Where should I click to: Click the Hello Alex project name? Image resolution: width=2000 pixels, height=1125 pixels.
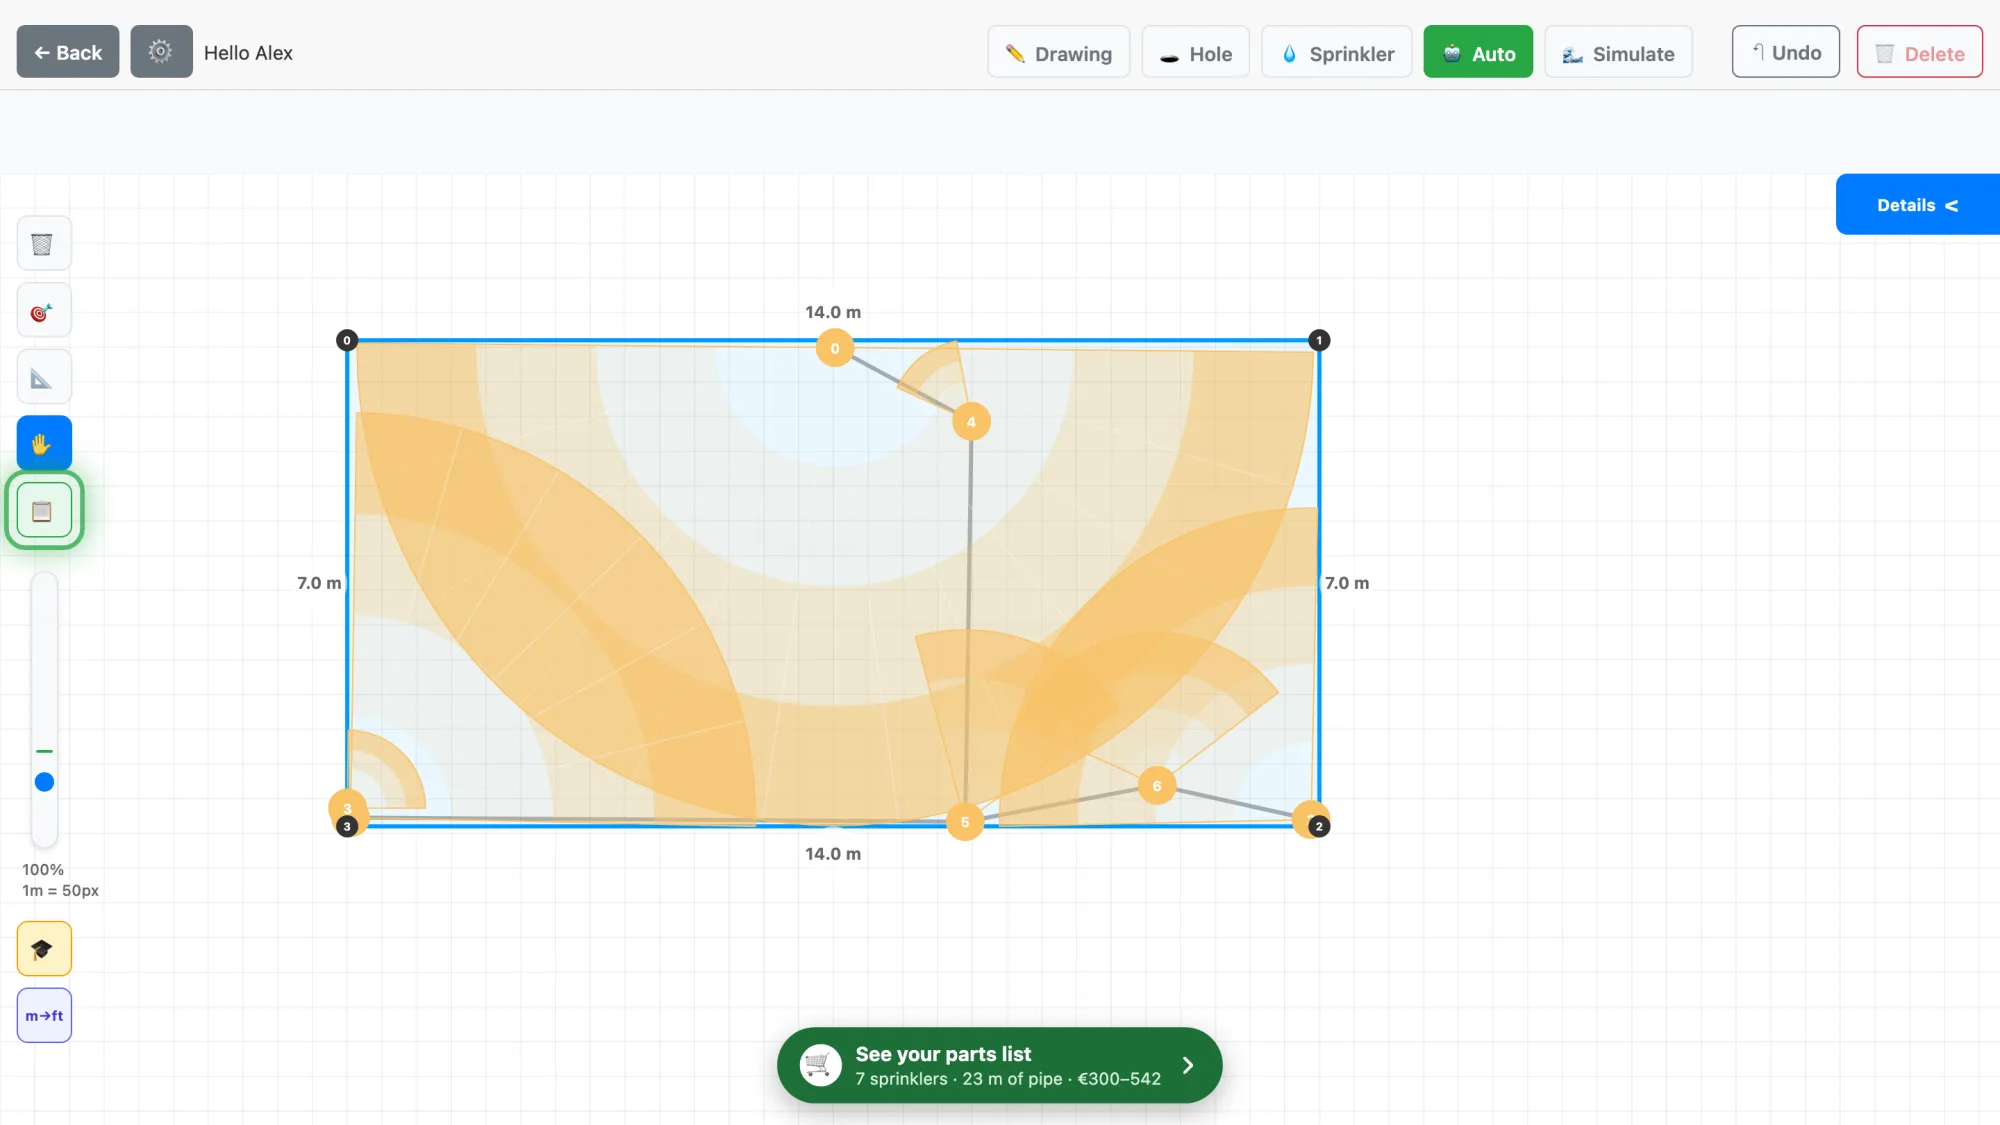pyautogui.click(x=248, y=53)
